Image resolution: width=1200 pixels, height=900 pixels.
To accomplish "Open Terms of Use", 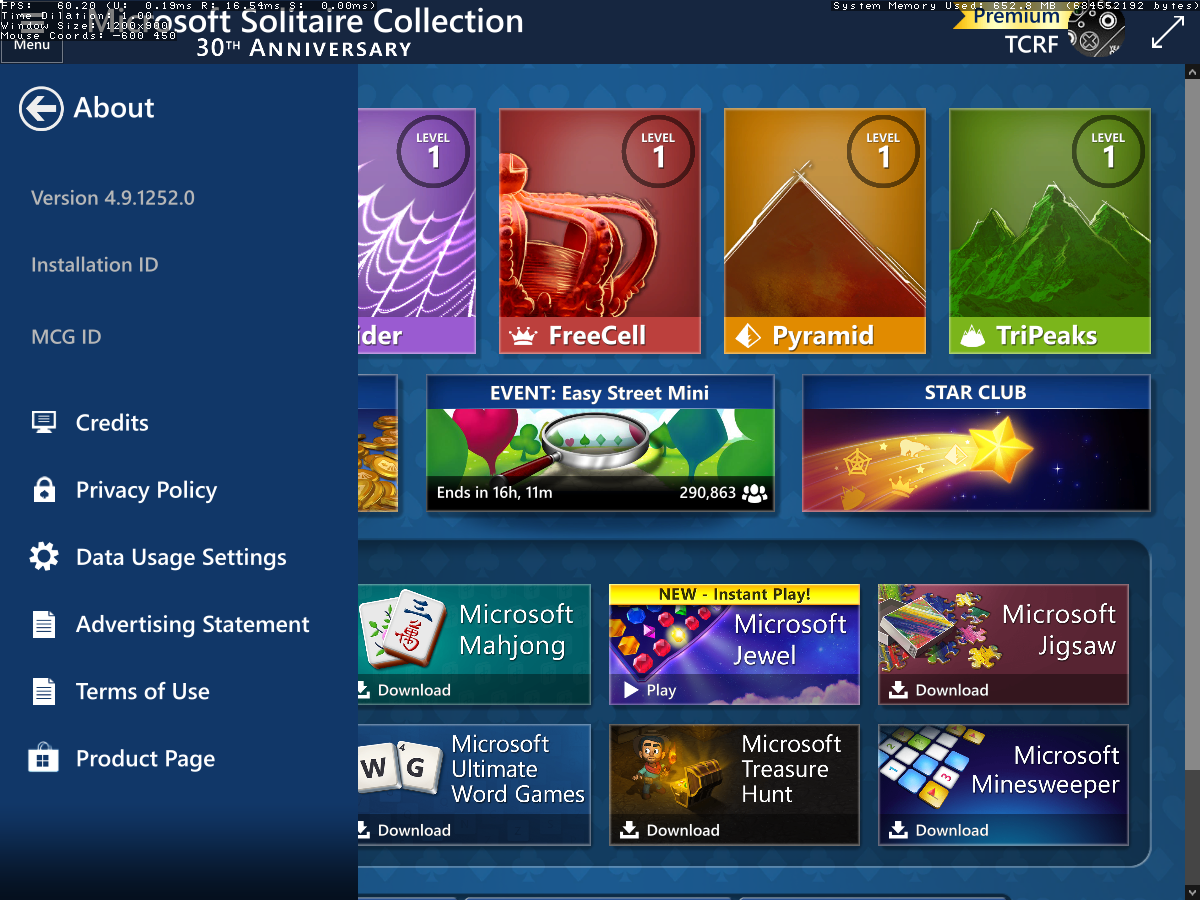I will pyautogui.click(x=143, y=691).
